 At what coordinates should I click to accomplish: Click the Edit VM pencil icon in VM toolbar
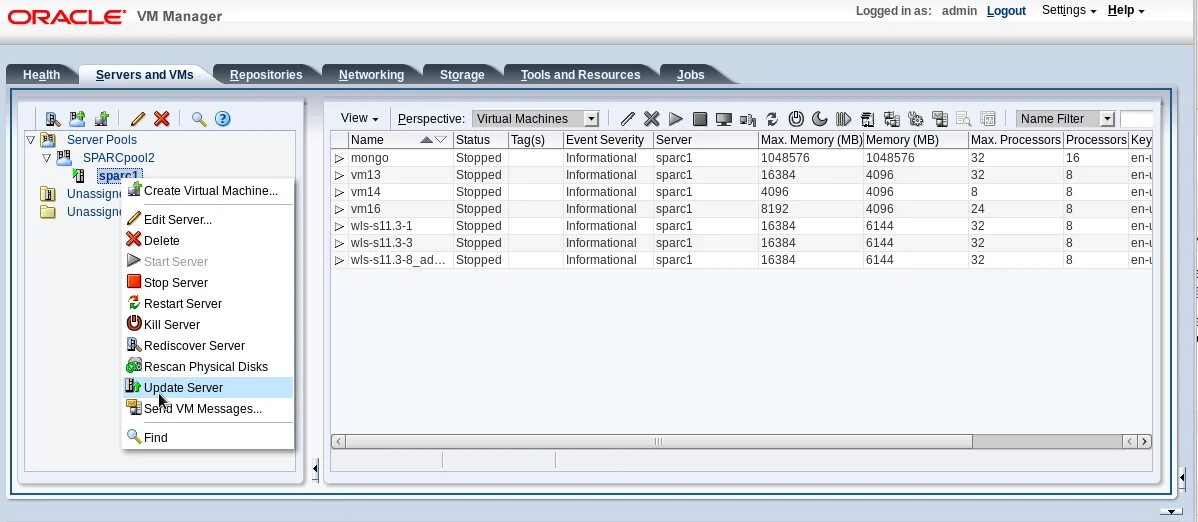tap(627, 118)
